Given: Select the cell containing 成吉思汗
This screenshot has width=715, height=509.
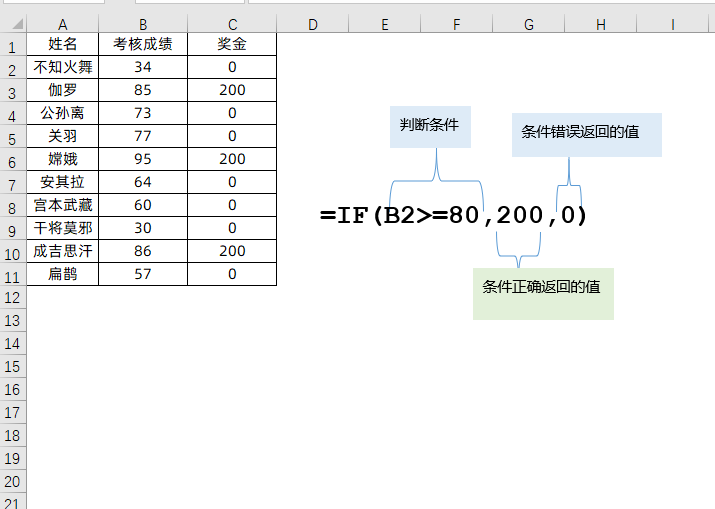Looking at the screenshot, I should (62, 251).
